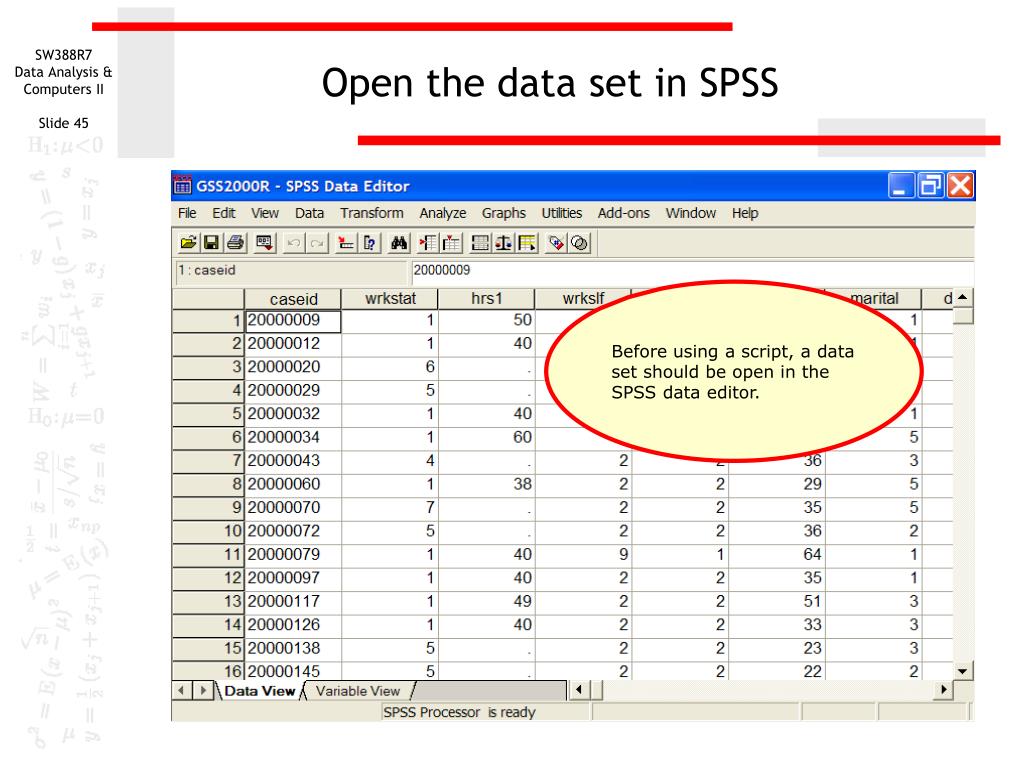This screenshot has height=768, width=1024.
Task: Click the Redo arrow icon
Action: coord(317,243)
